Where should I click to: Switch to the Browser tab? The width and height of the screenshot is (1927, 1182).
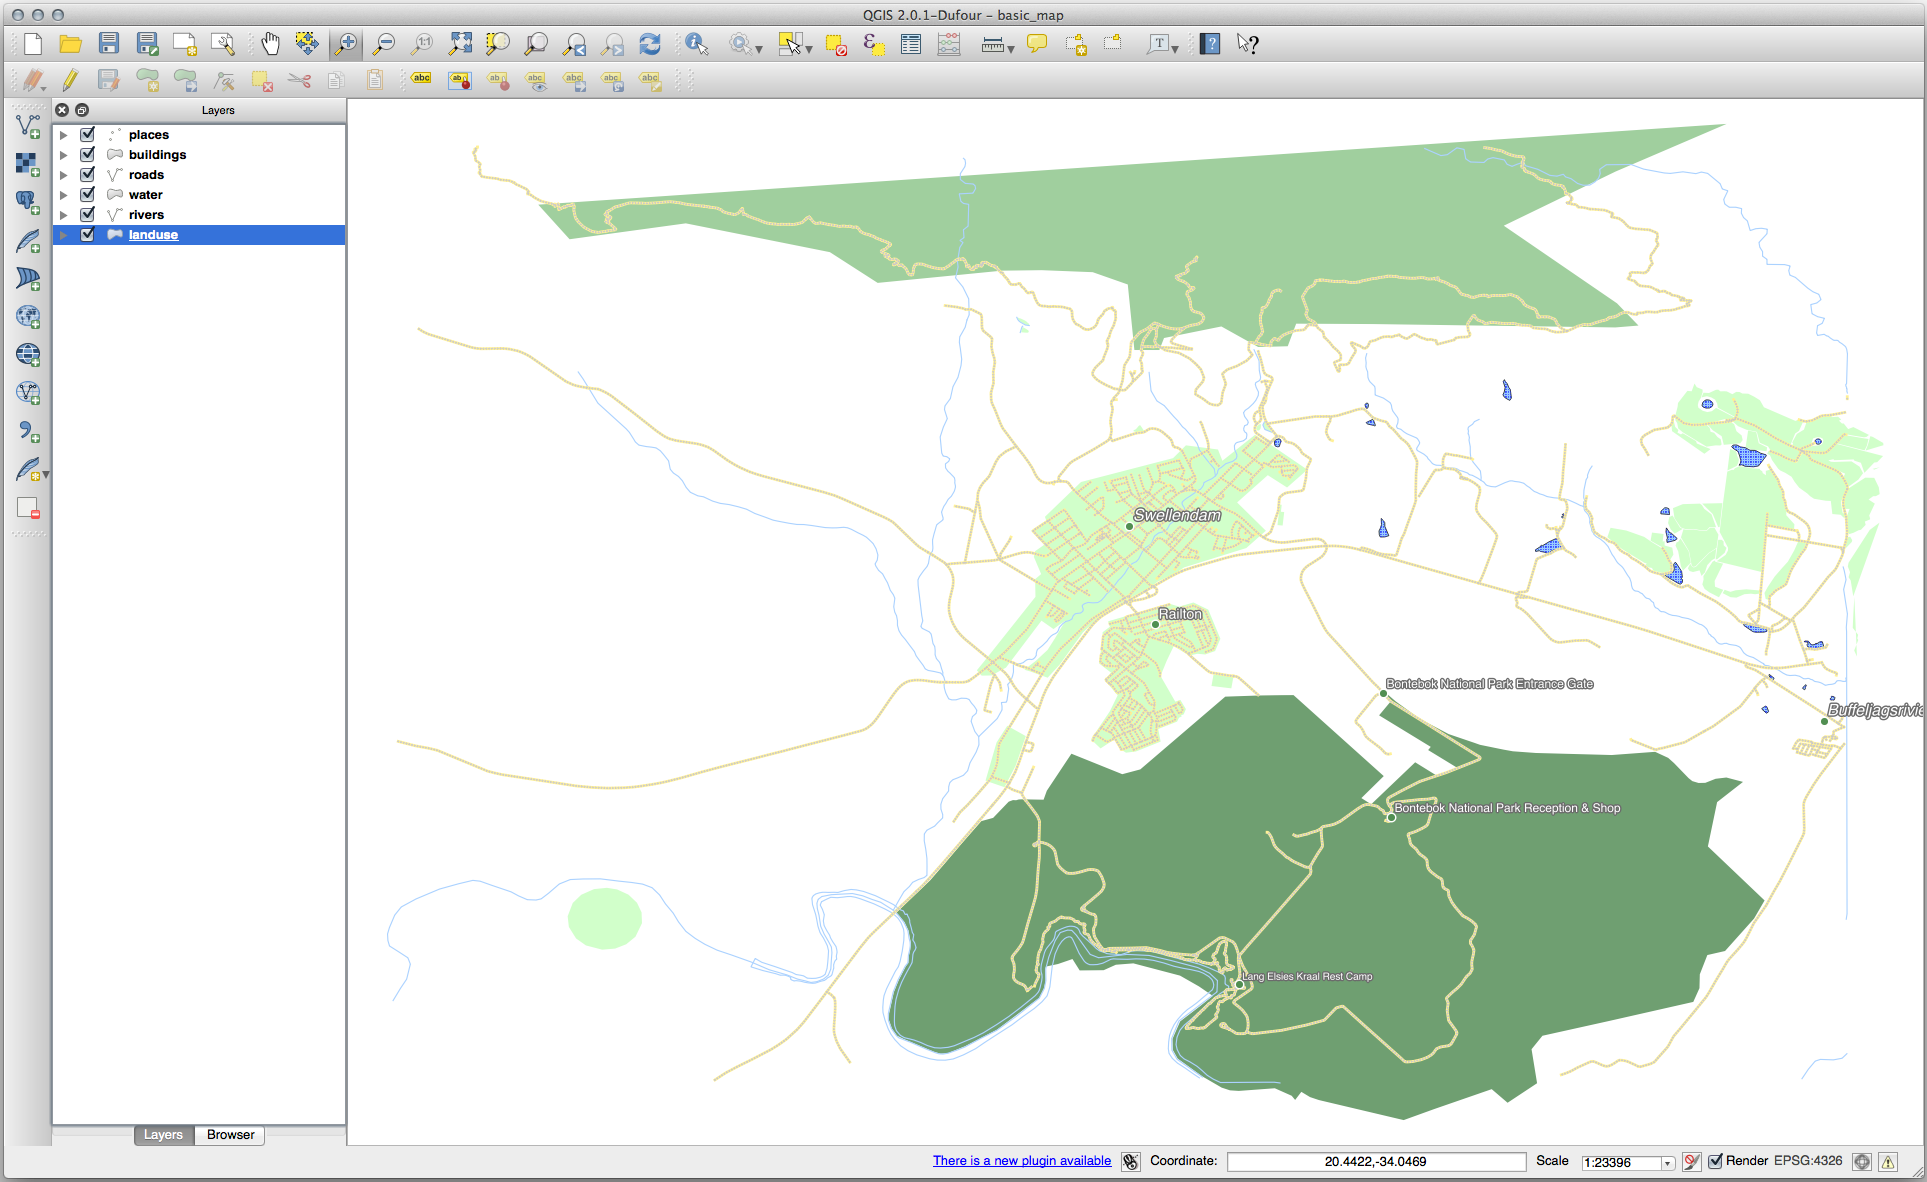tap(230, 1135)
